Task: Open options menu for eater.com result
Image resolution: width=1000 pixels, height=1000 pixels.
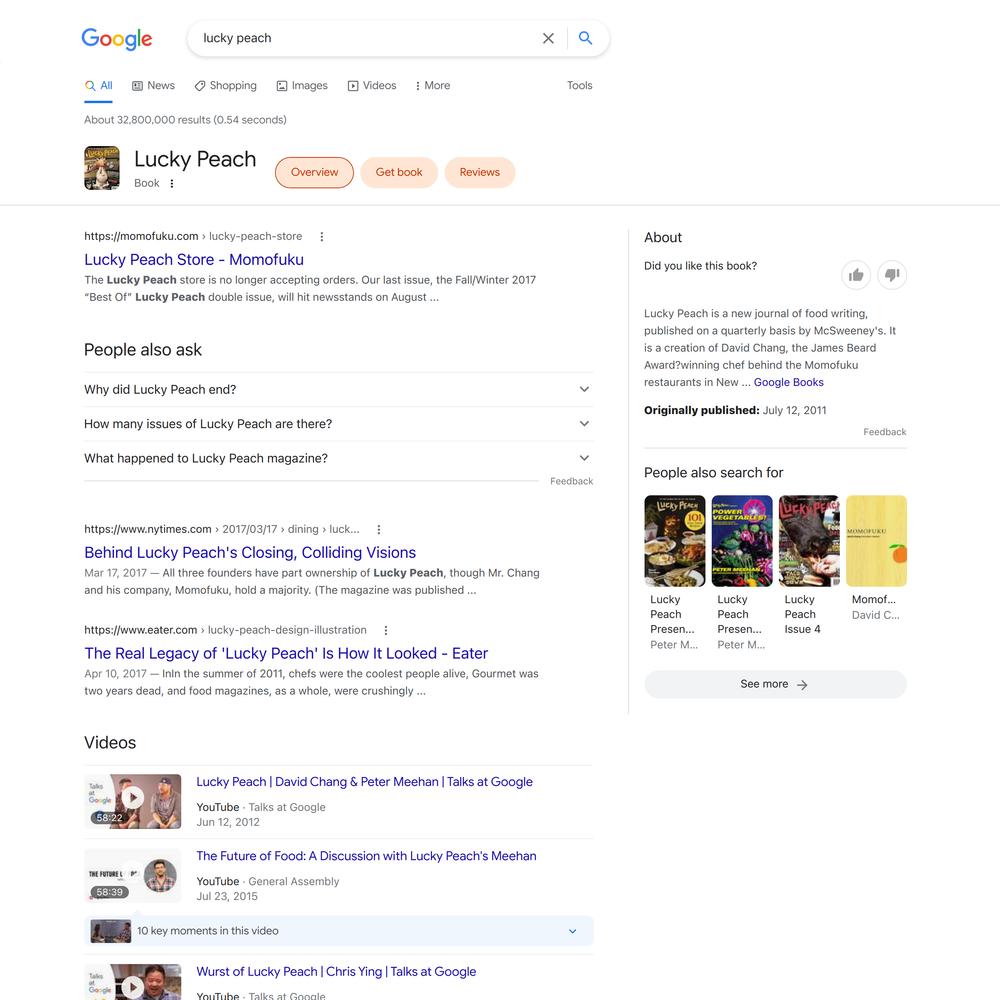Action: click(x=386, y=631)
